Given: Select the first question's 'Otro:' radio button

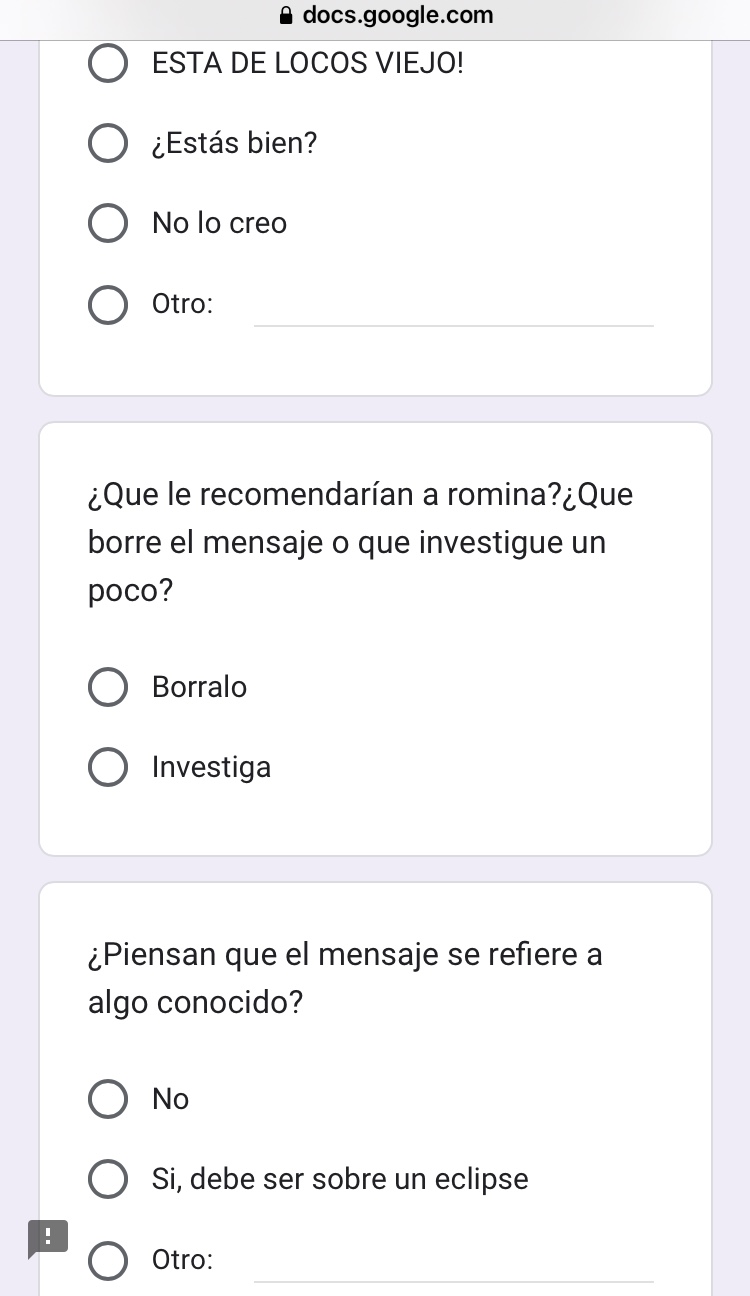Looking at the screenshot, I should [108, 304].
